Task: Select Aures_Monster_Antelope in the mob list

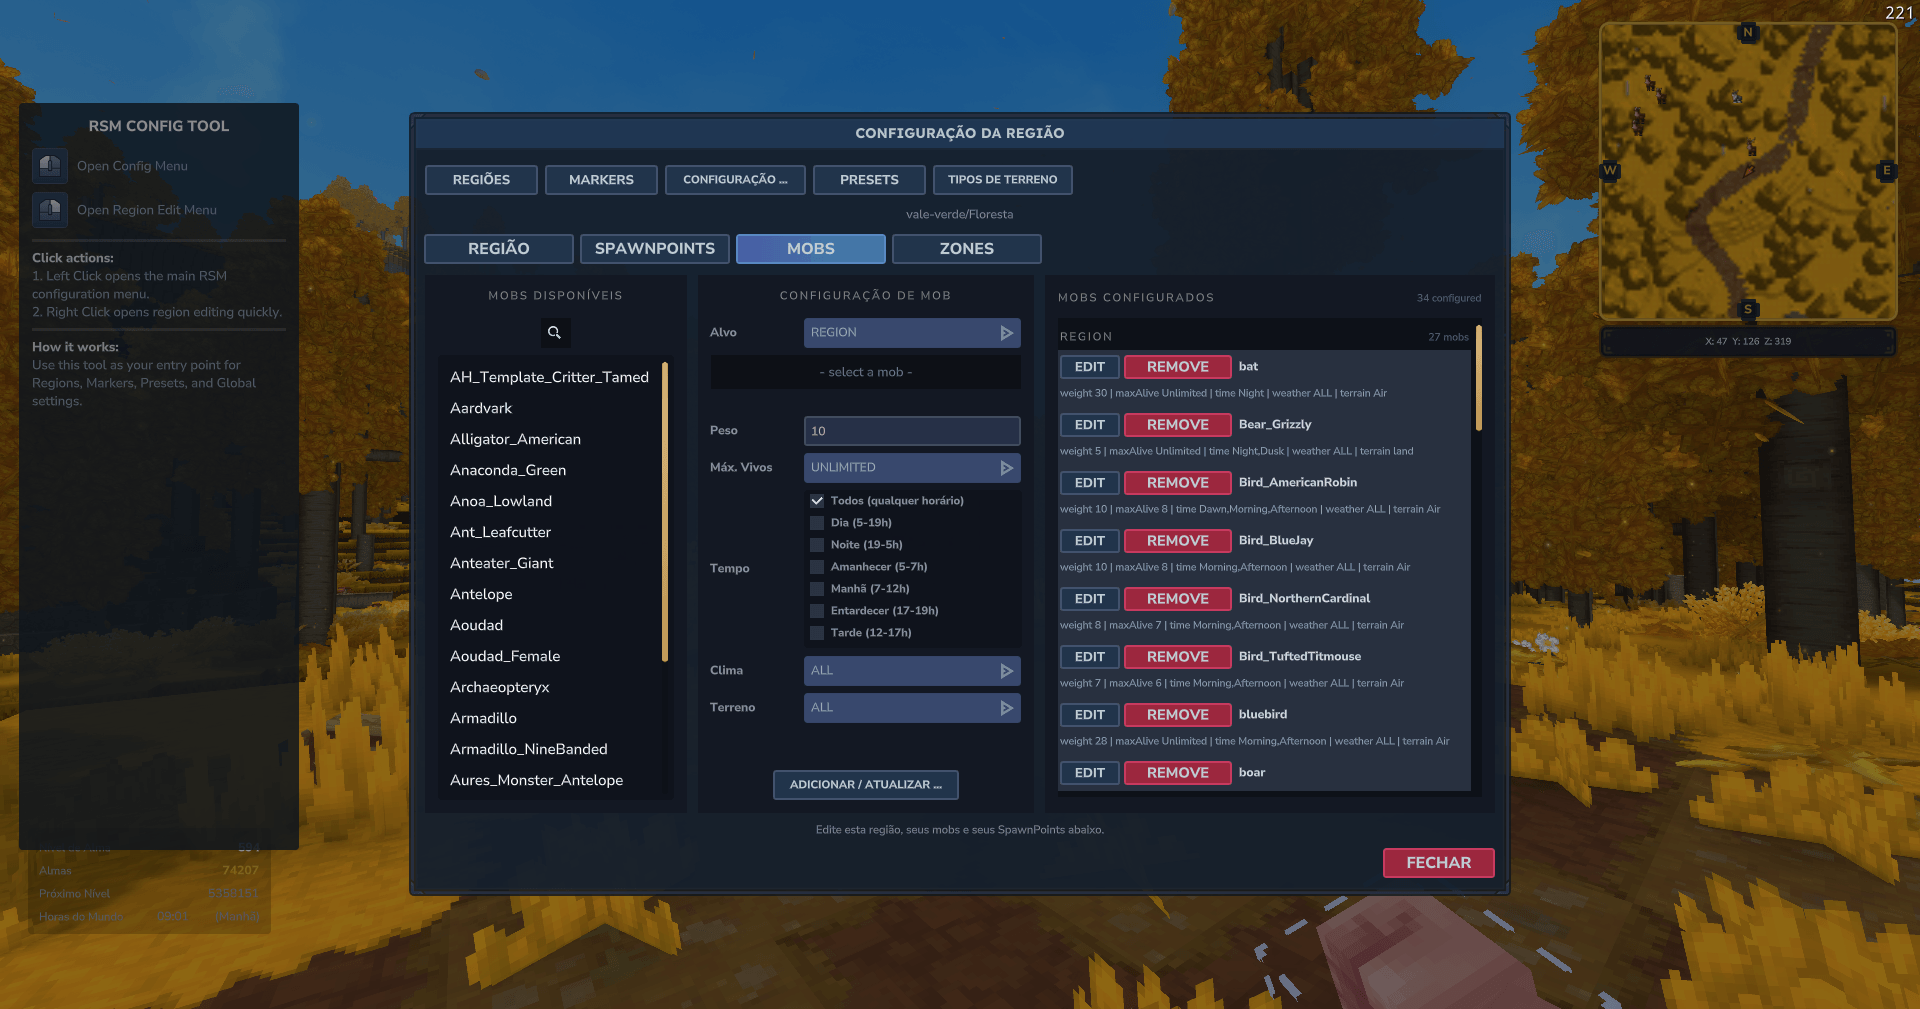Action: pyautogui.click(x=536, y=780)
